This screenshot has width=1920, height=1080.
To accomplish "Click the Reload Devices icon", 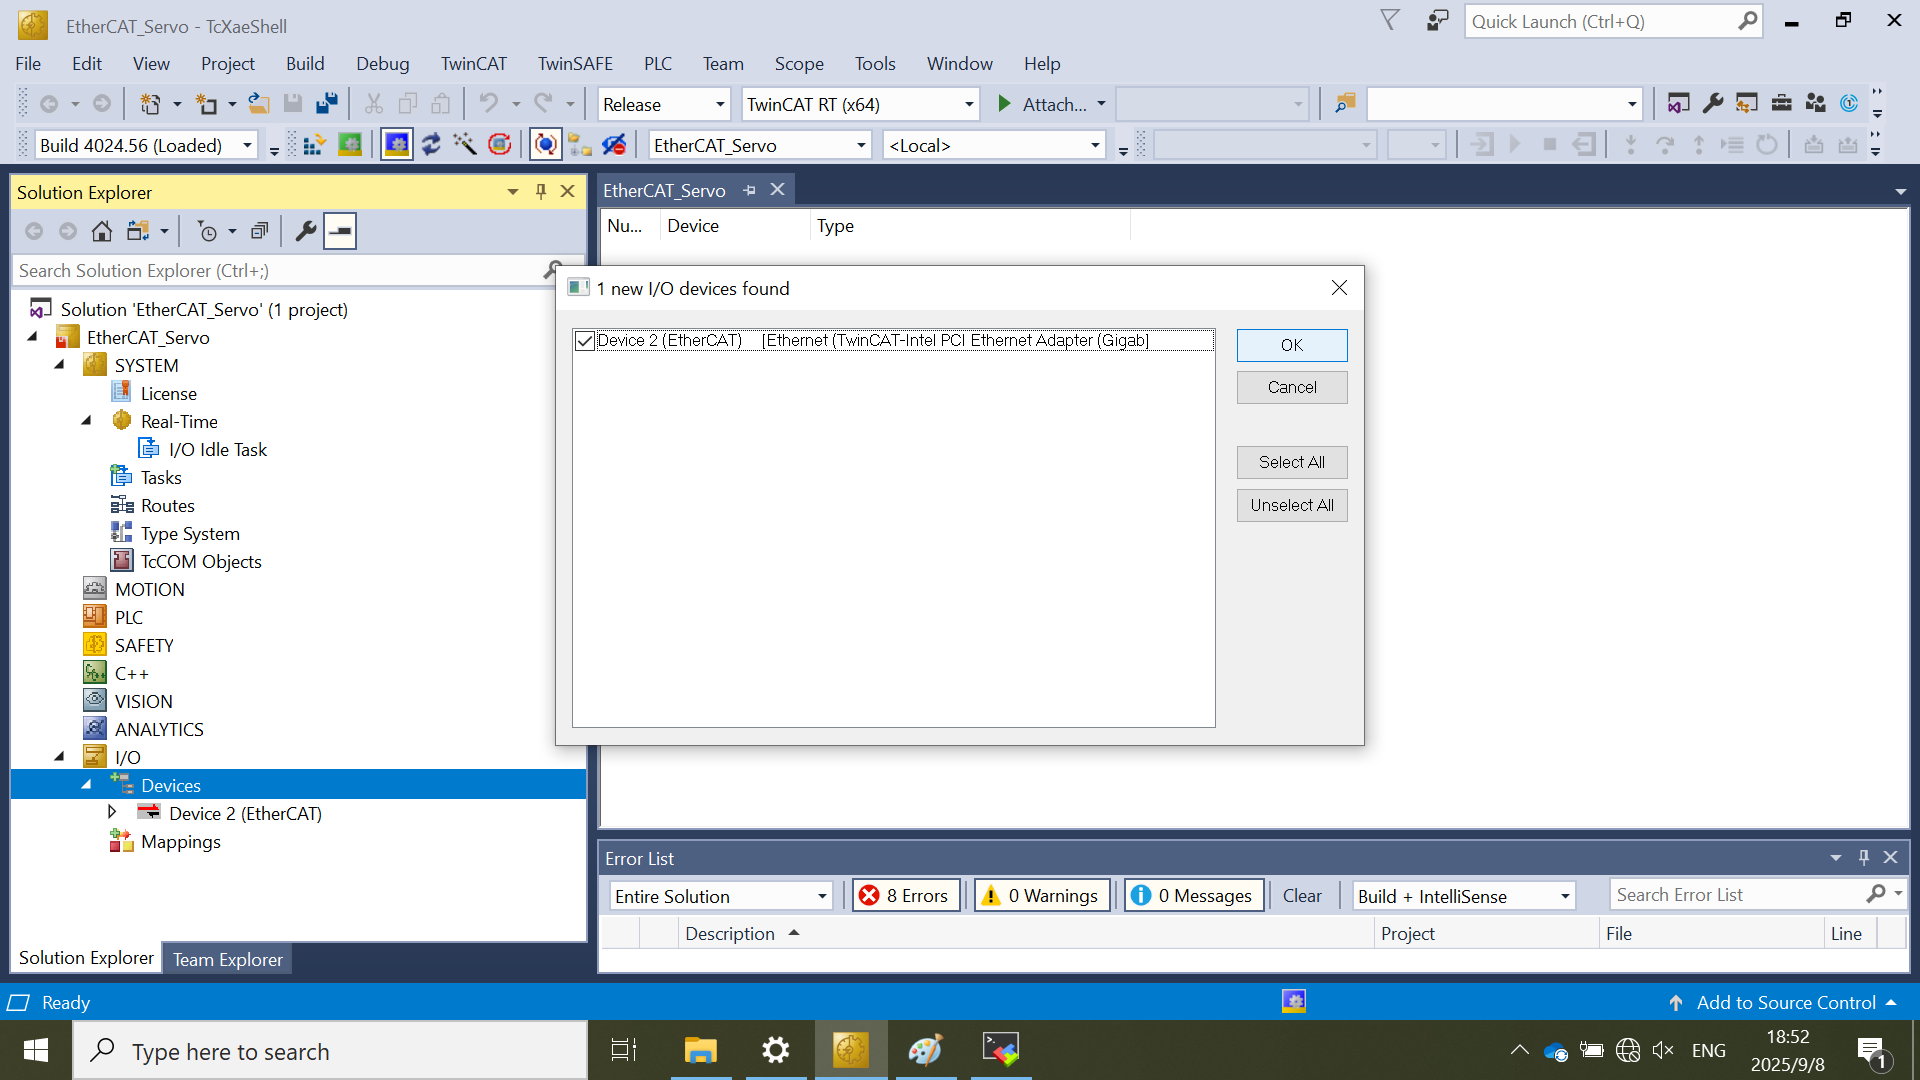I will (431, 146).
